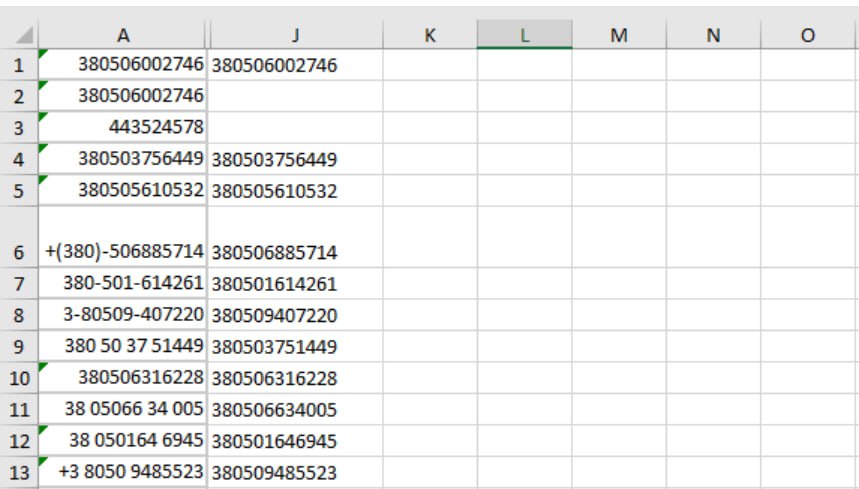Screen dimensions: 859x489
Task: Select row 13 header
Action: tap(19, 473)
